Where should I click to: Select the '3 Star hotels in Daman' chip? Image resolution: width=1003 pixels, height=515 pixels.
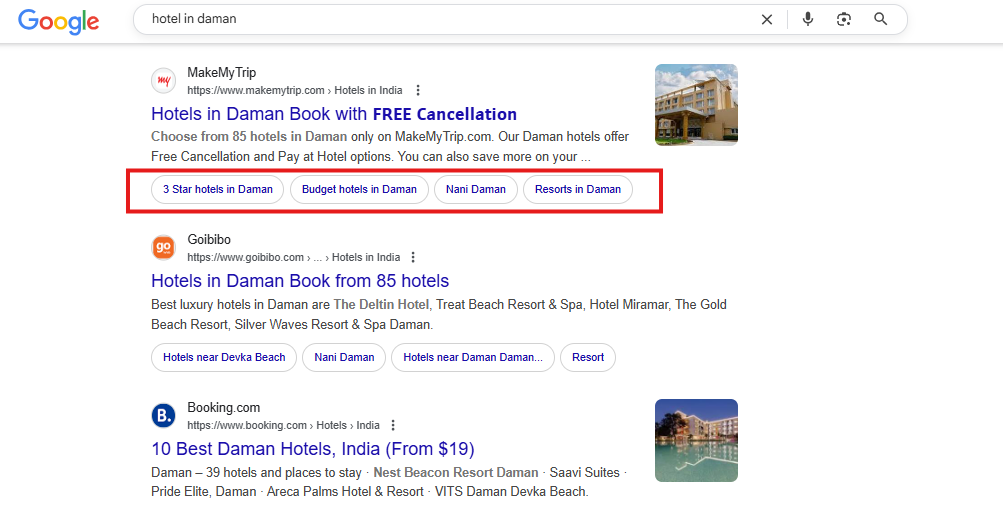coord(218,189)
